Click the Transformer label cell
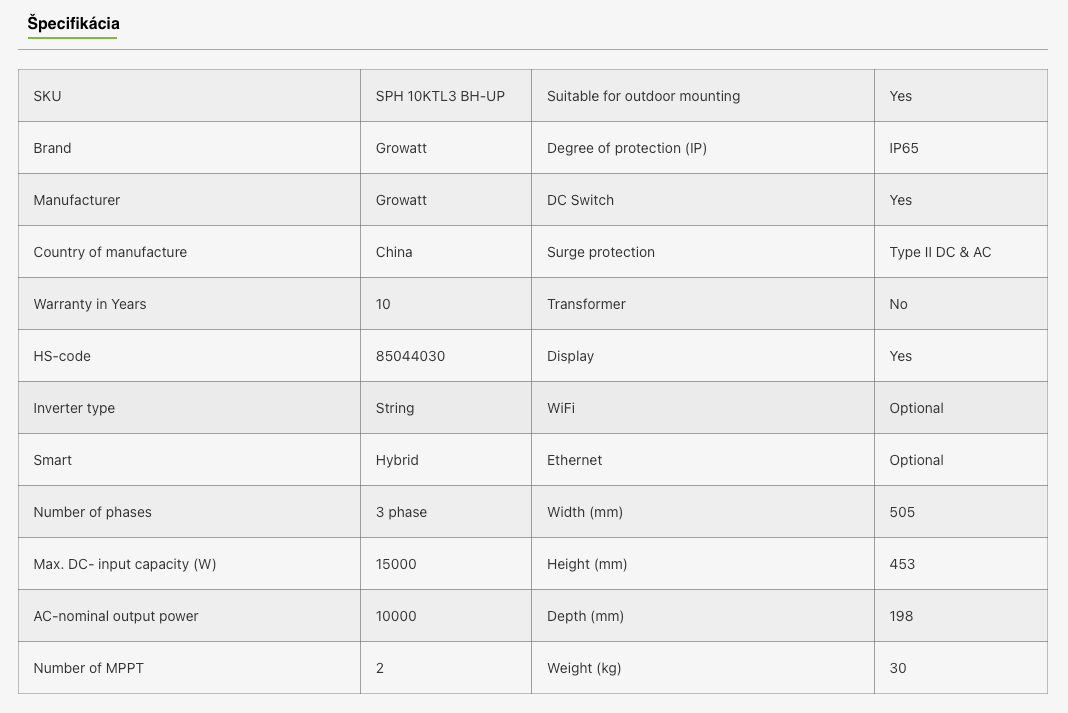 (703, 304)
